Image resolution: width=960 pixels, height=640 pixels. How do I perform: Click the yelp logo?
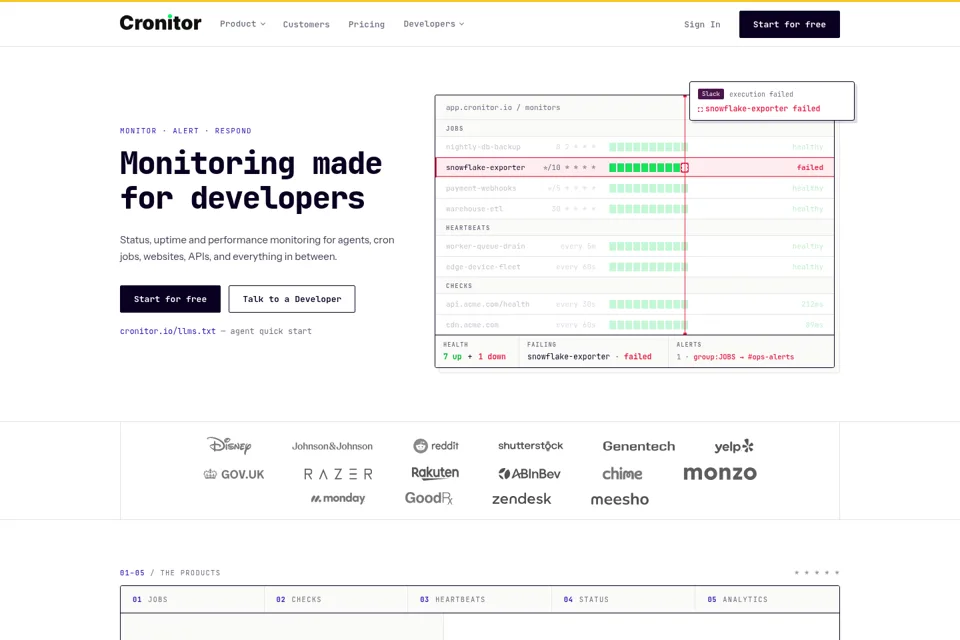(734, 446)
